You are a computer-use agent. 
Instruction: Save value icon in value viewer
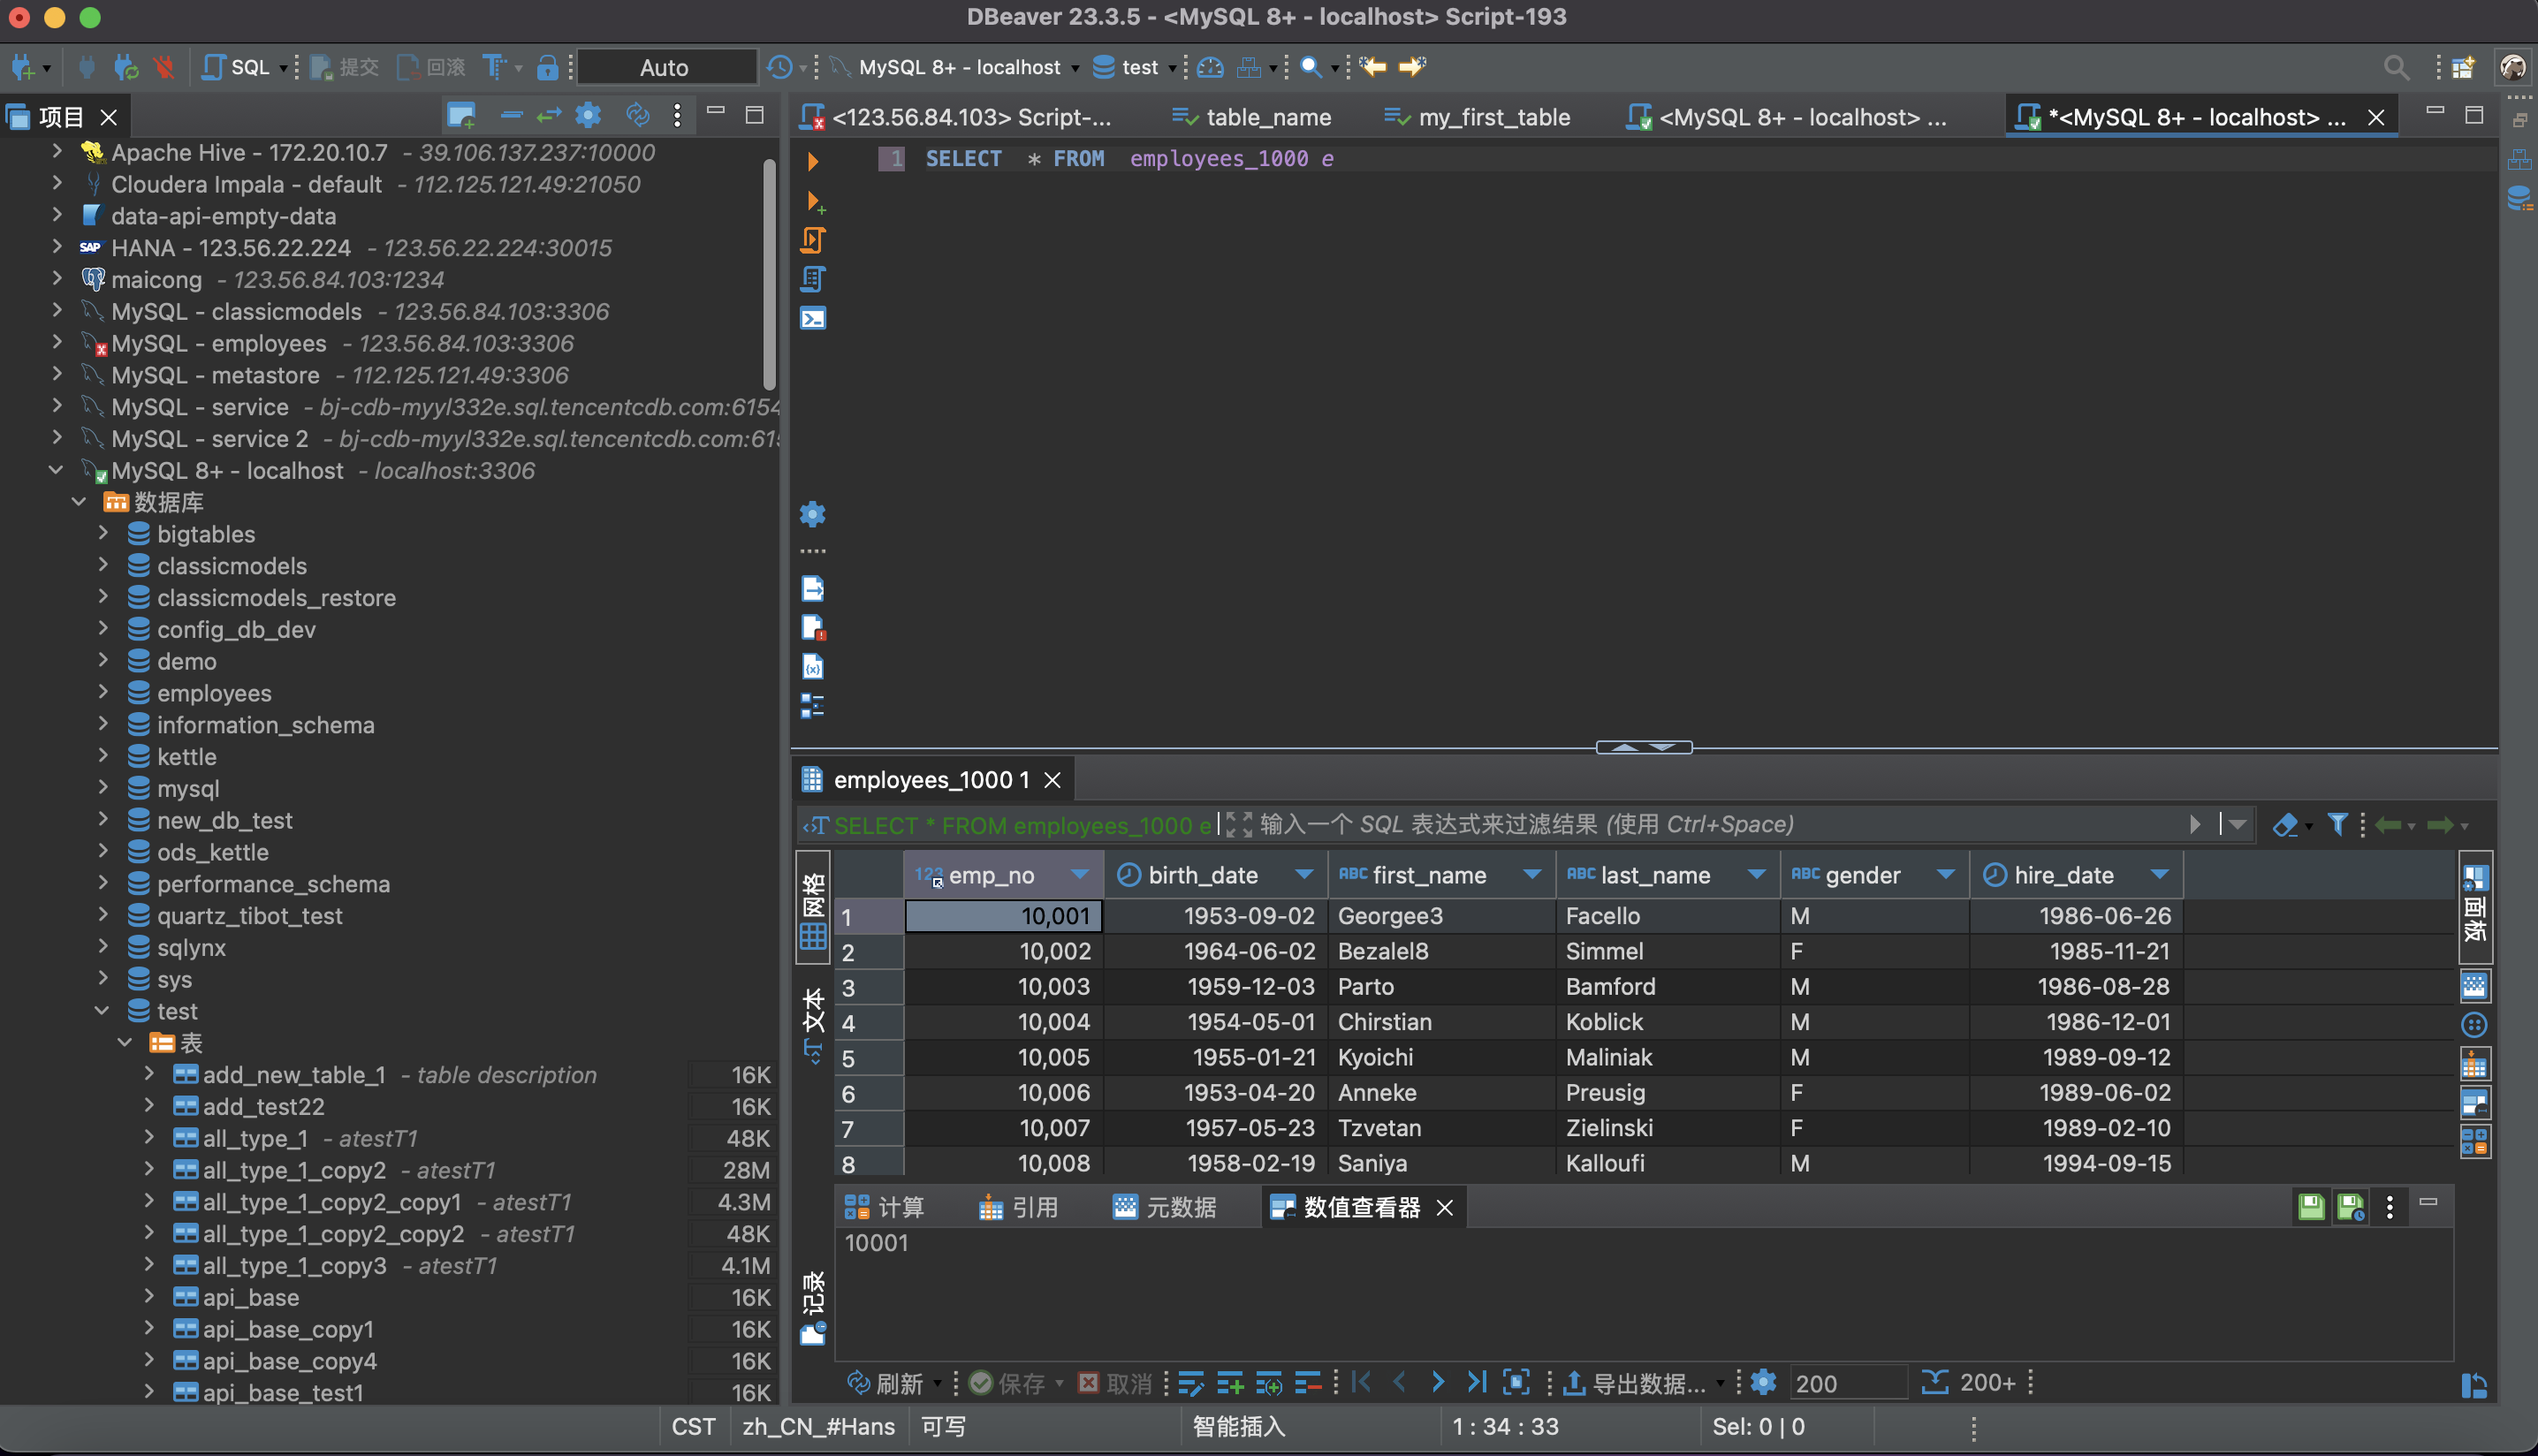[x=2311, y=1208]
